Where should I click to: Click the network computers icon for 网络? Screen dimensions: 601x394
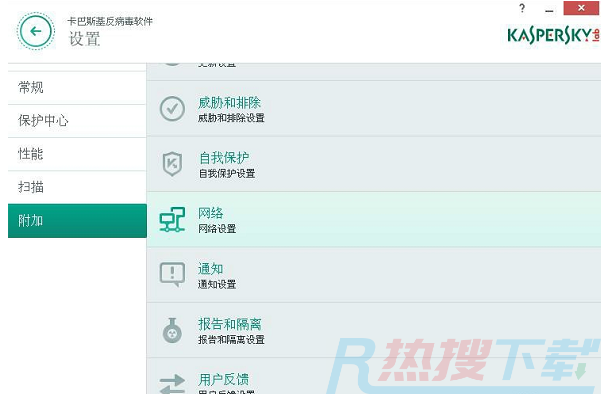(172, 220)
